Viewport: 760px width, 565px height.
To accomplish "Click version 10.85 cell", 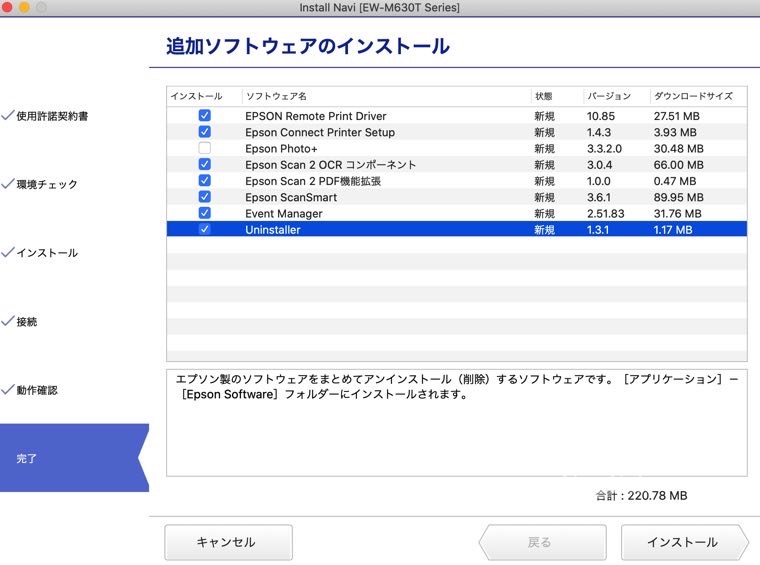I will (601, 116).
